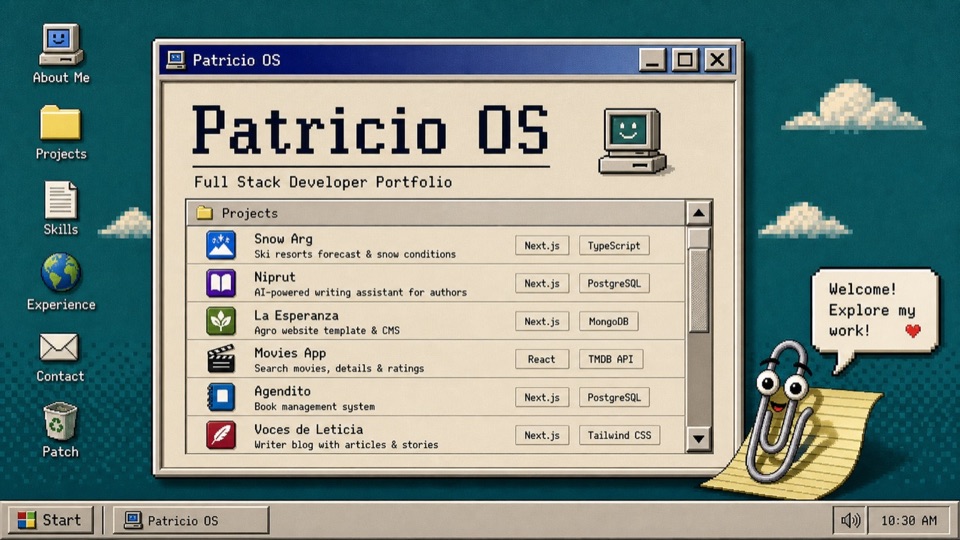Click the scrollbar down arrow in Projects list
This screenshot has height=540, width=960.
point(699,438)
